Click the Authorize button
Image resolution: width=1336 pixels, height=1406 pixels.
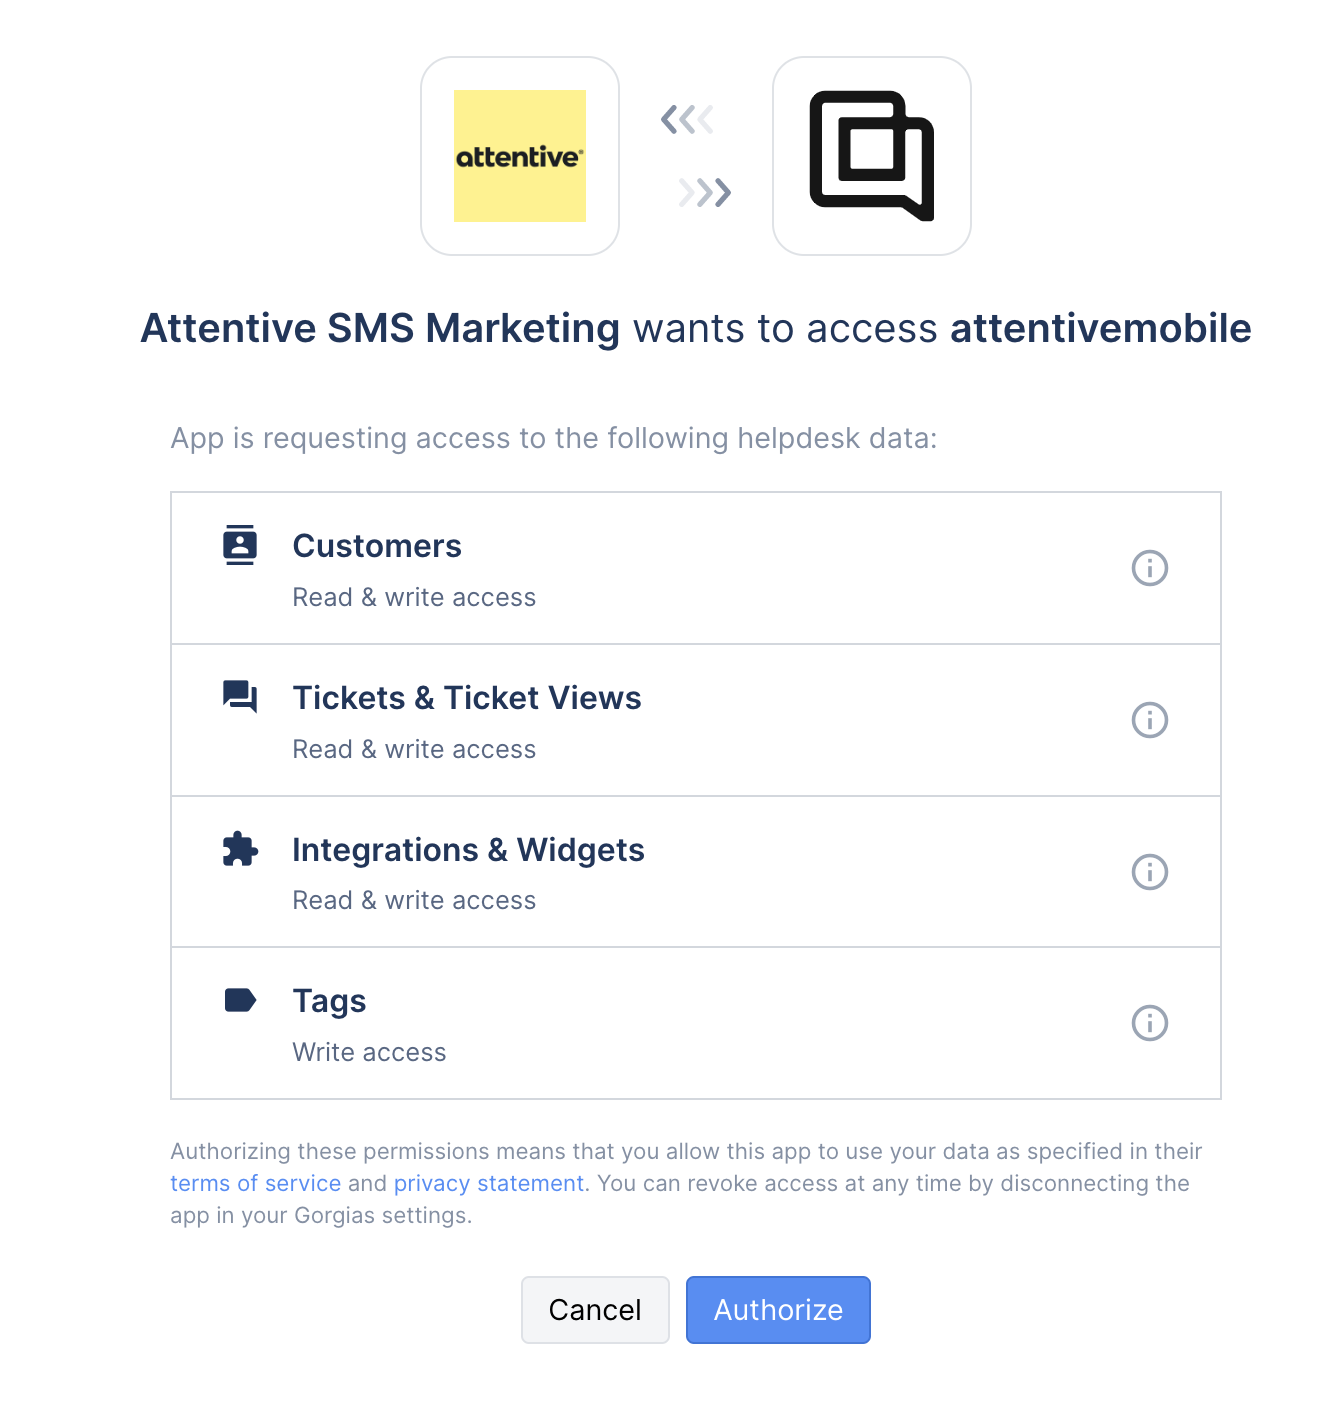pos(778,1310)
